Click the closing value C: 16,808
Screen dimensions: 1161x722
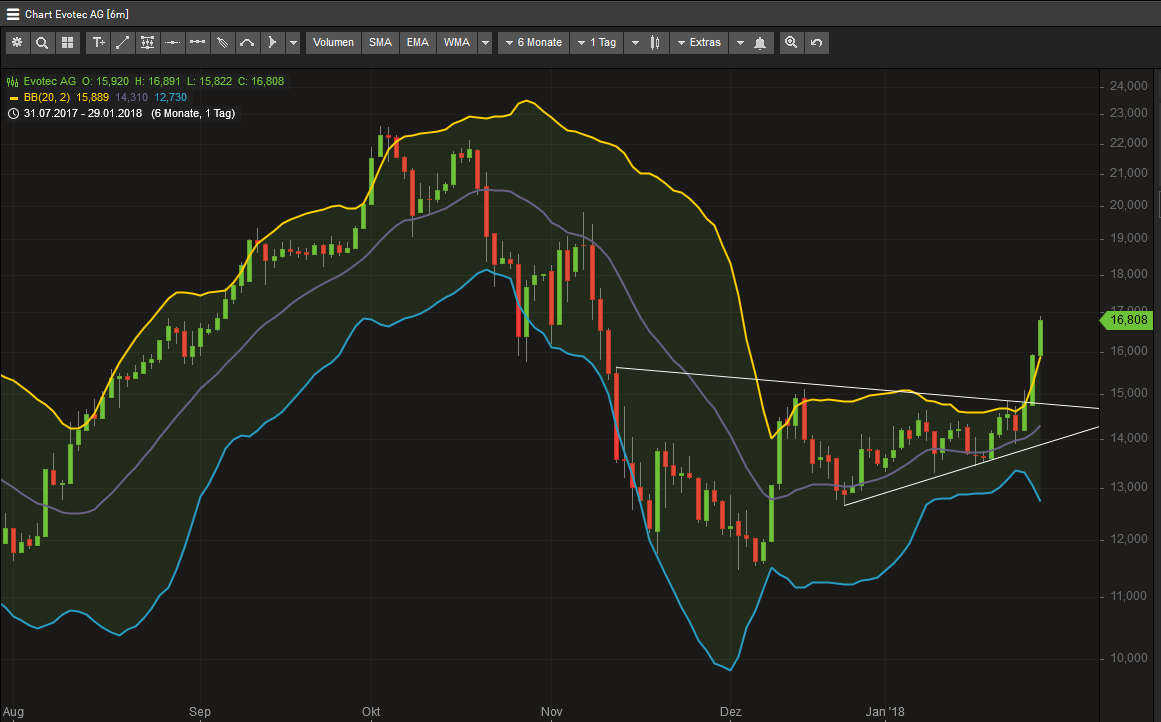[261, 81]
